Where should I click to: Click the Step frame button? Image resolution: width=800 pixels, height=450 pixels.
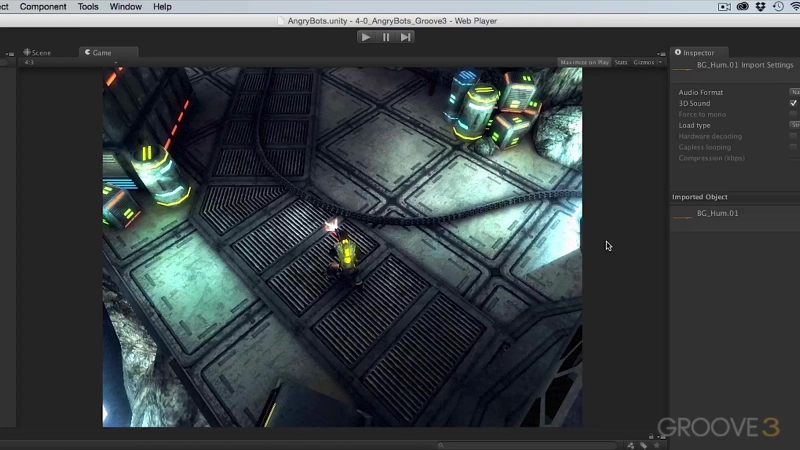405,37
